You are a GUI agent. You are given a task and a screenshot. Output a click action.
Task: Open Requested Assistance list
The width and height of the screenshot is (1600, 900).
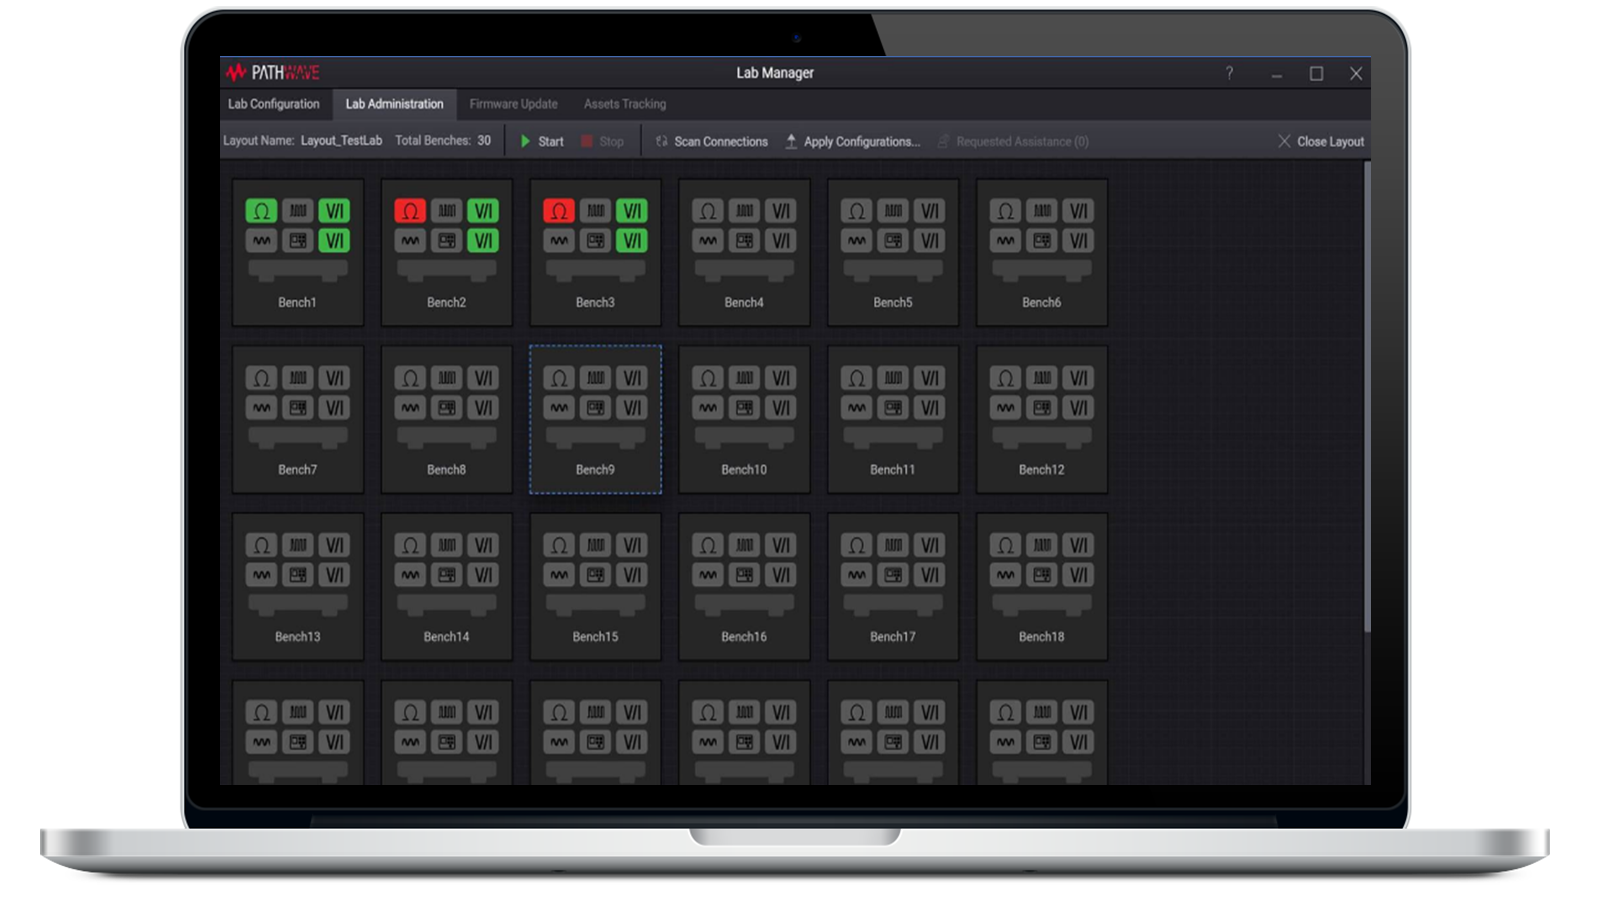pos(1012,141)
